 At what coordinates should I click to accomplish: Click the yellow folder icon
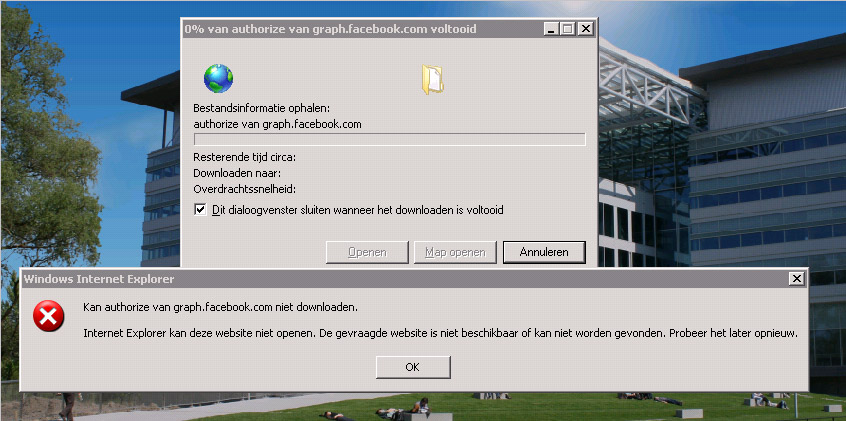[x=433, y=79]
